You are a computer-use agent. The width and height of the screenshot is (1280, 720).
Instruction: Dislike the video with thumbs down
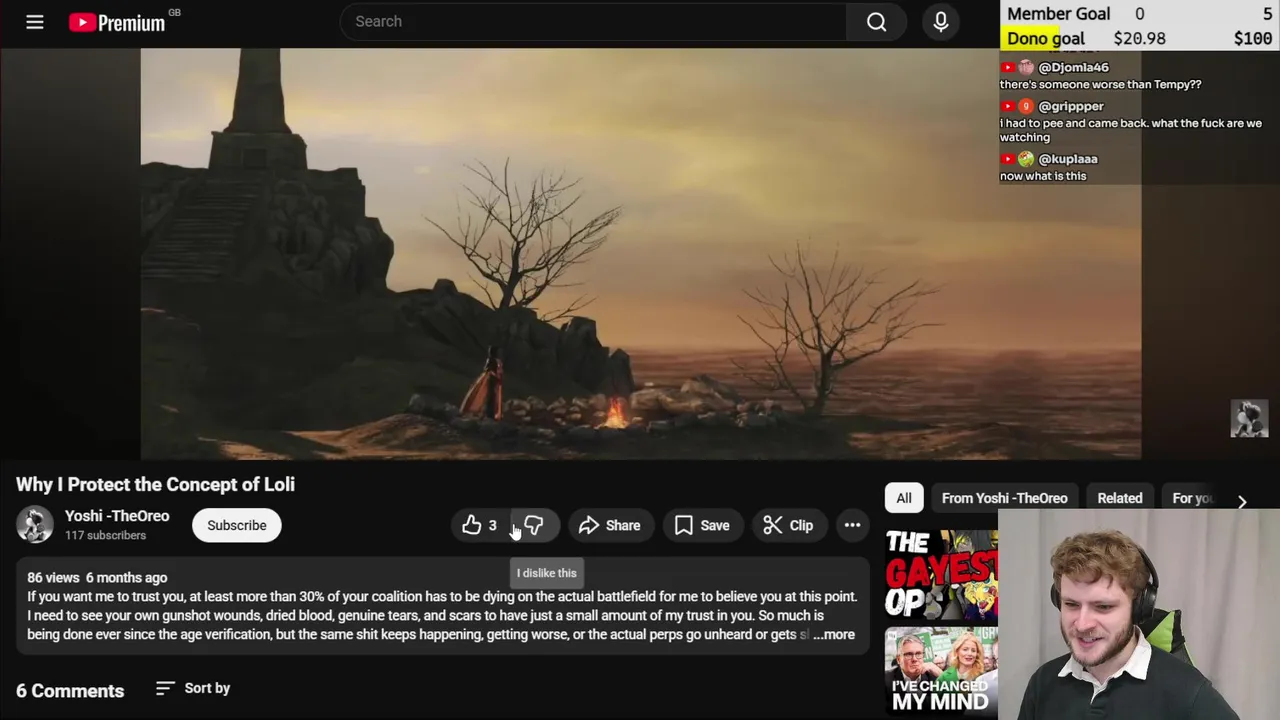[x=534, y=525]
